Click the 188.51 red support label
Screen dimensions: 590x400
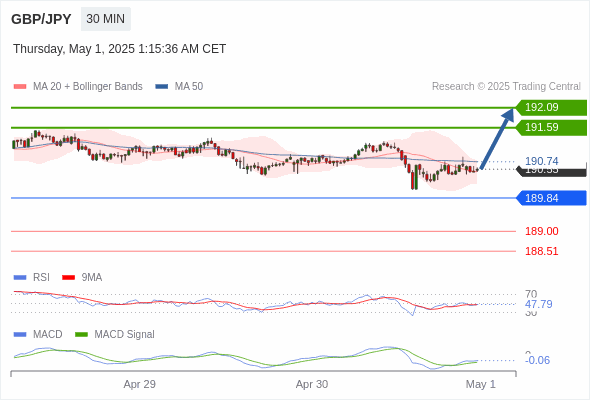pyautogui.click(x=541, y=251)
